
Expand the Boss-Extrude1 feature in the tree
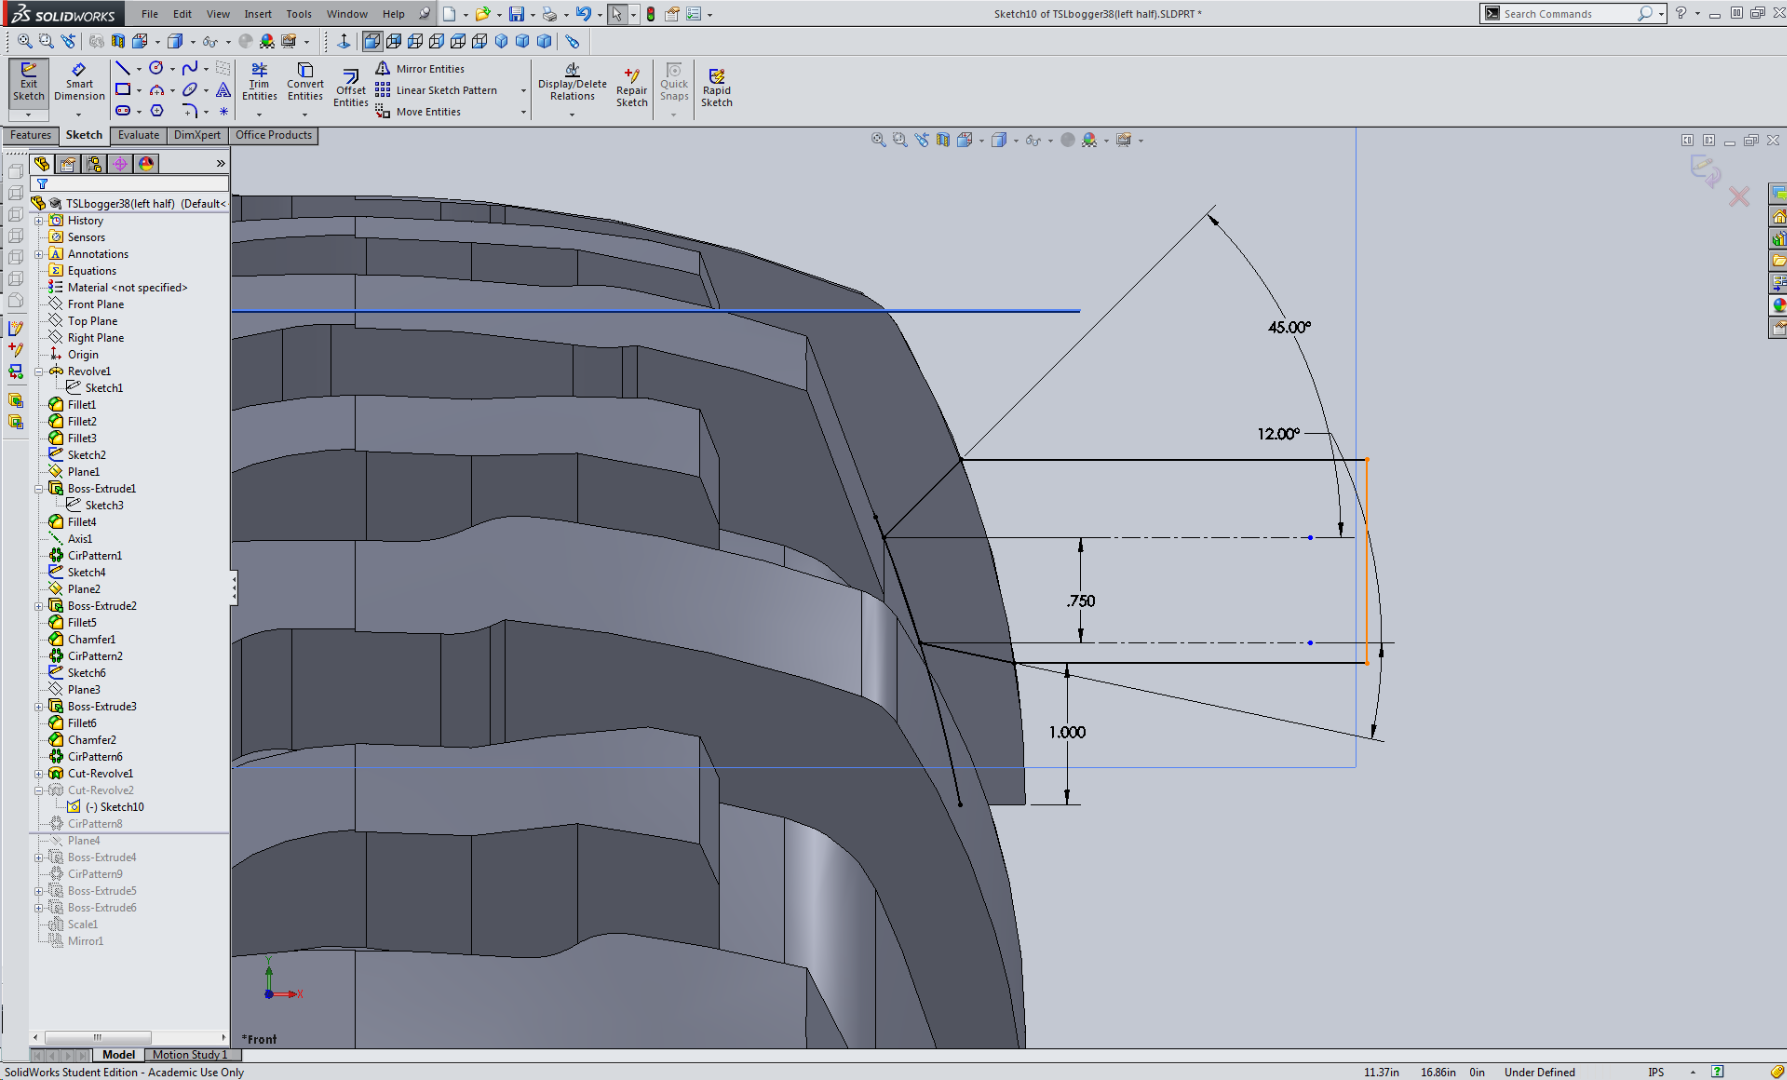click(39, 488)
